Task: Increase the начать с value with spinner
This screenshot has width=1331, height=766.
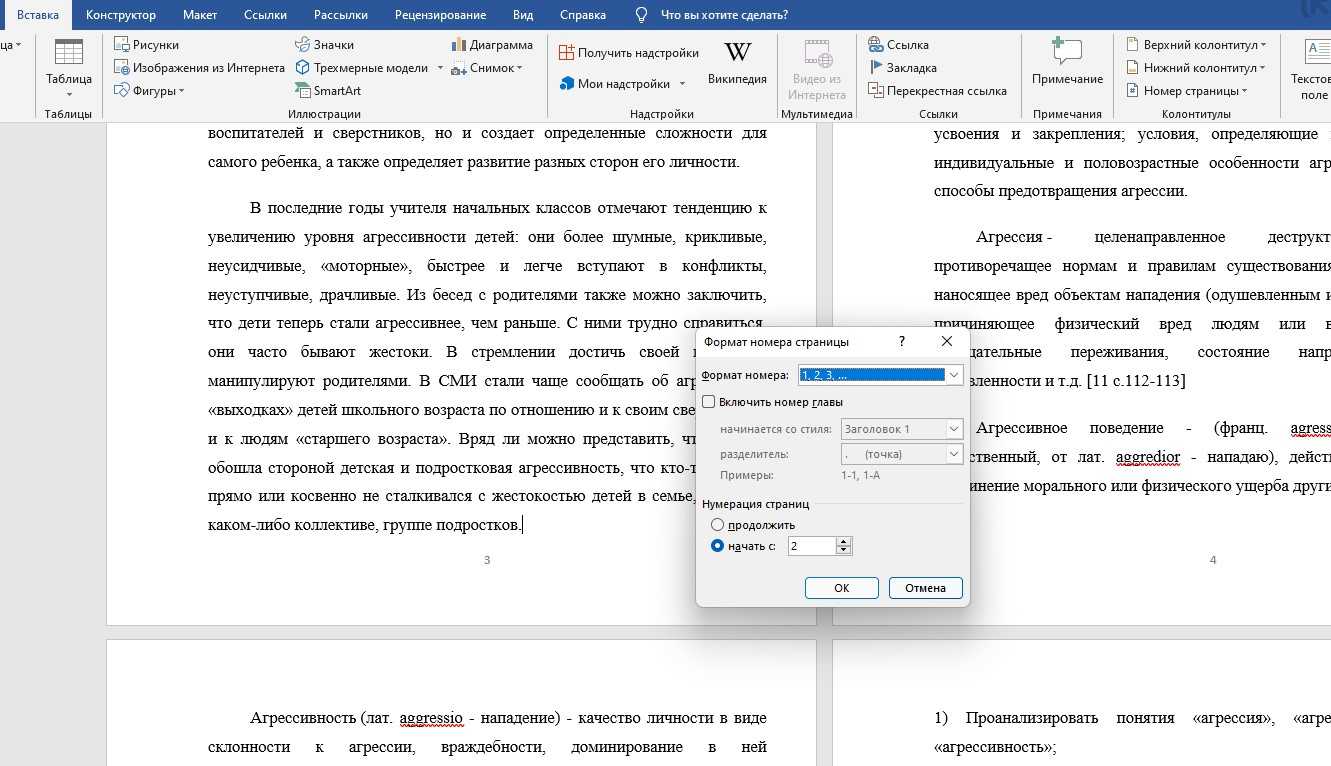Action: tap(844, 542)
